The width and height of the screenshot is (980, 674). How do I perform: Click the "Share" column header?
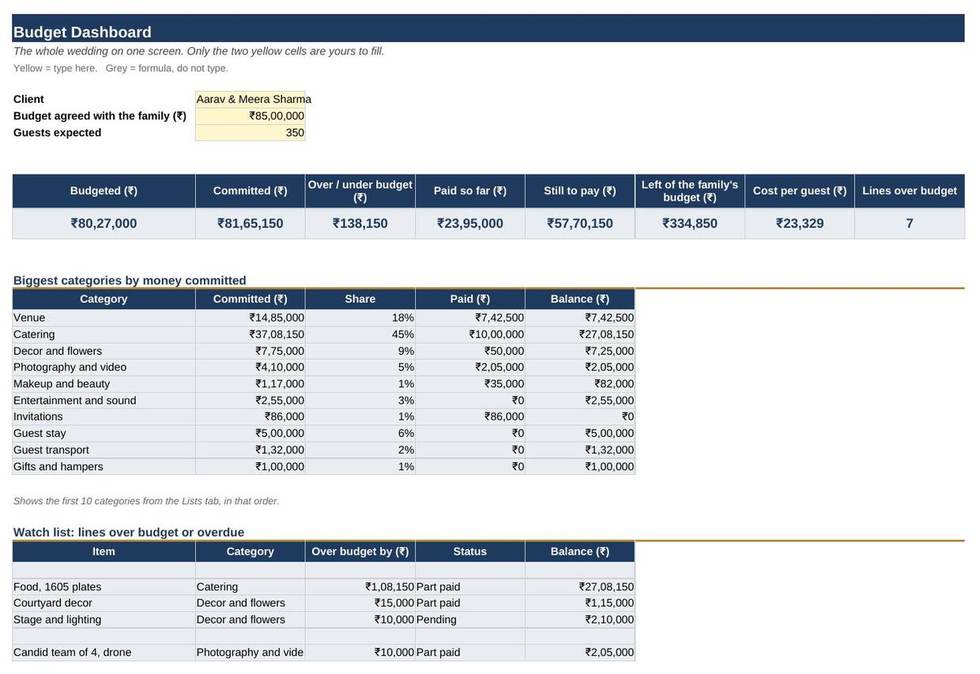360,299
